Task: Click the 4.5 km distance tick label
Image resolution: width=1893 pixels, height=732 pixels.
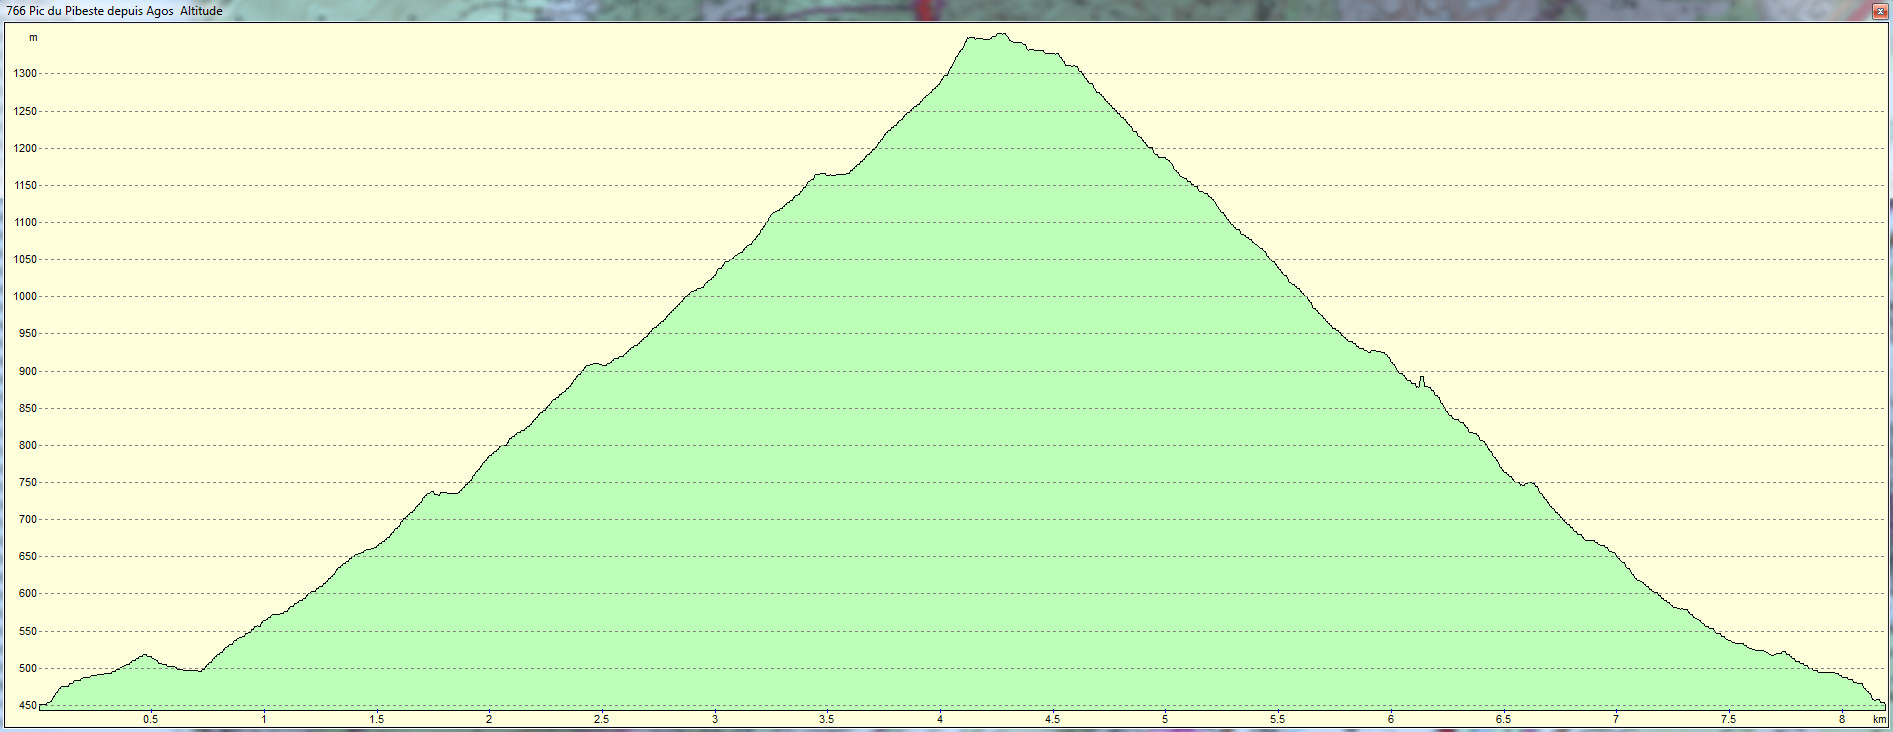Action: (1052, 719)
